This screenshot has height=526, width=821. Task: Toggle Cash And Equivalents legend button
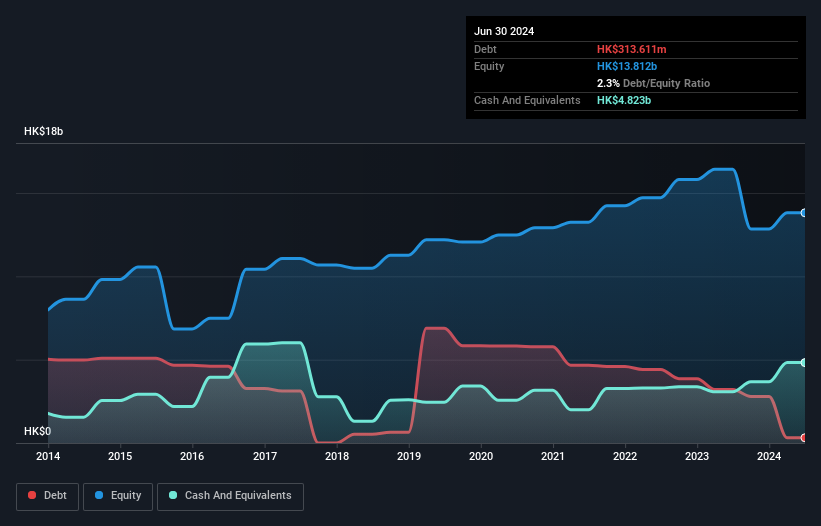click(230, 496)
